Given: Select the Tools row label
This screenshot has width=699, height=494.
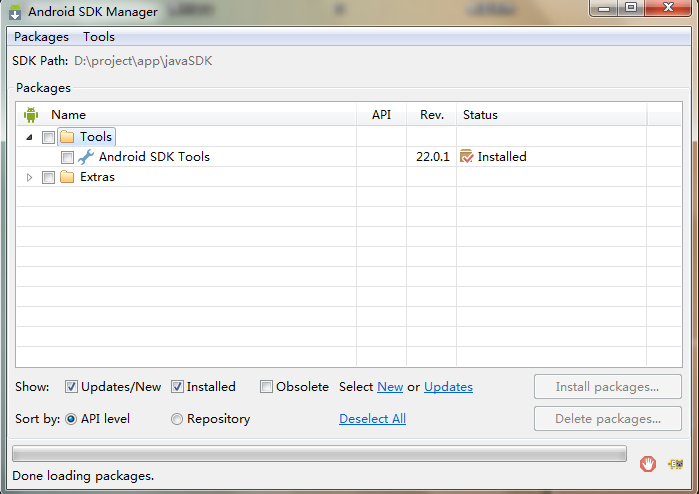Looking at the screenshot, I should click(x=96, y=137).
